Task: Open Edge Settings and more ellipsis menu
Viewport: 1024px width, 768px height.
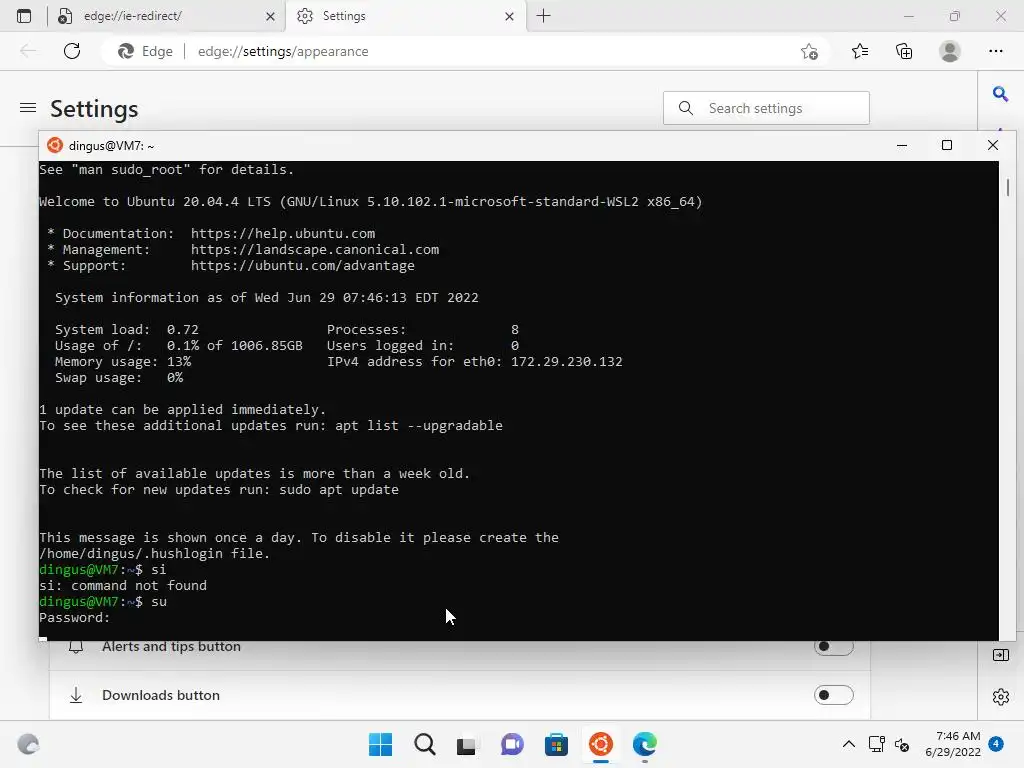Action: pyautogui.click(x=995, y=51)
